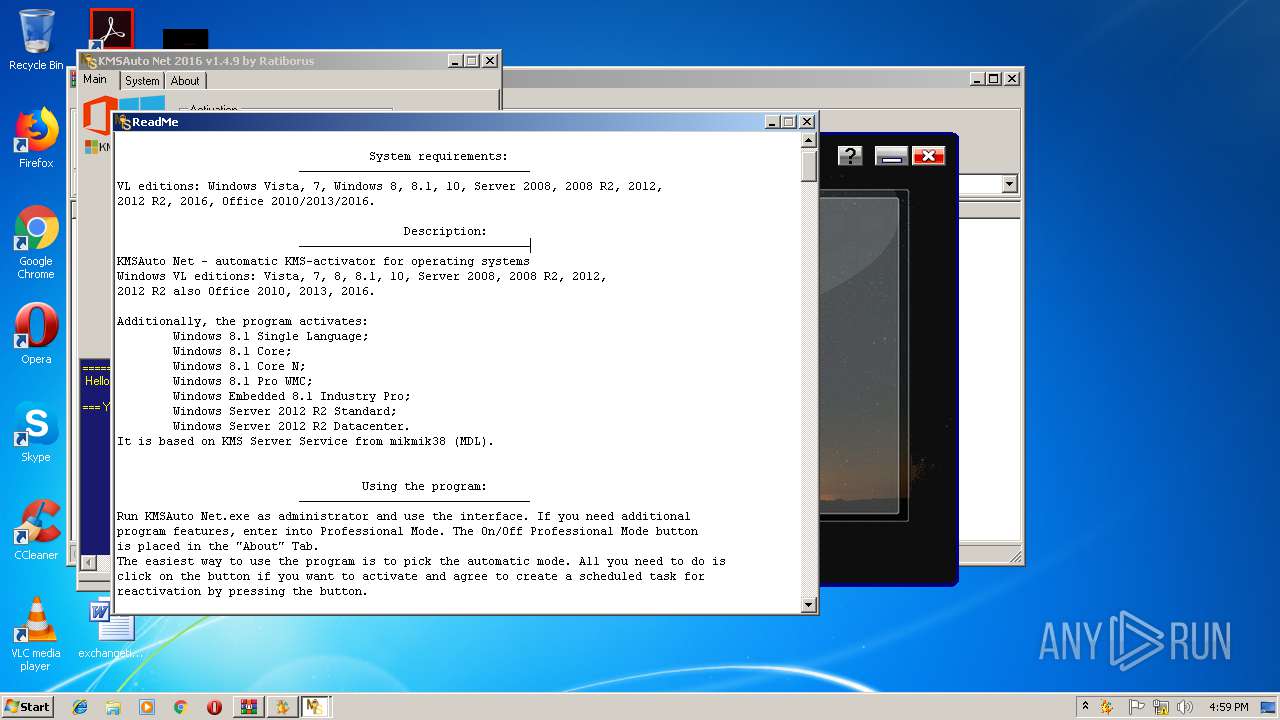The width and height of the screenshot is (1280, 720).
Task: Click the ReadMe vertical scrollbar thumb
Action: (809, 166)
